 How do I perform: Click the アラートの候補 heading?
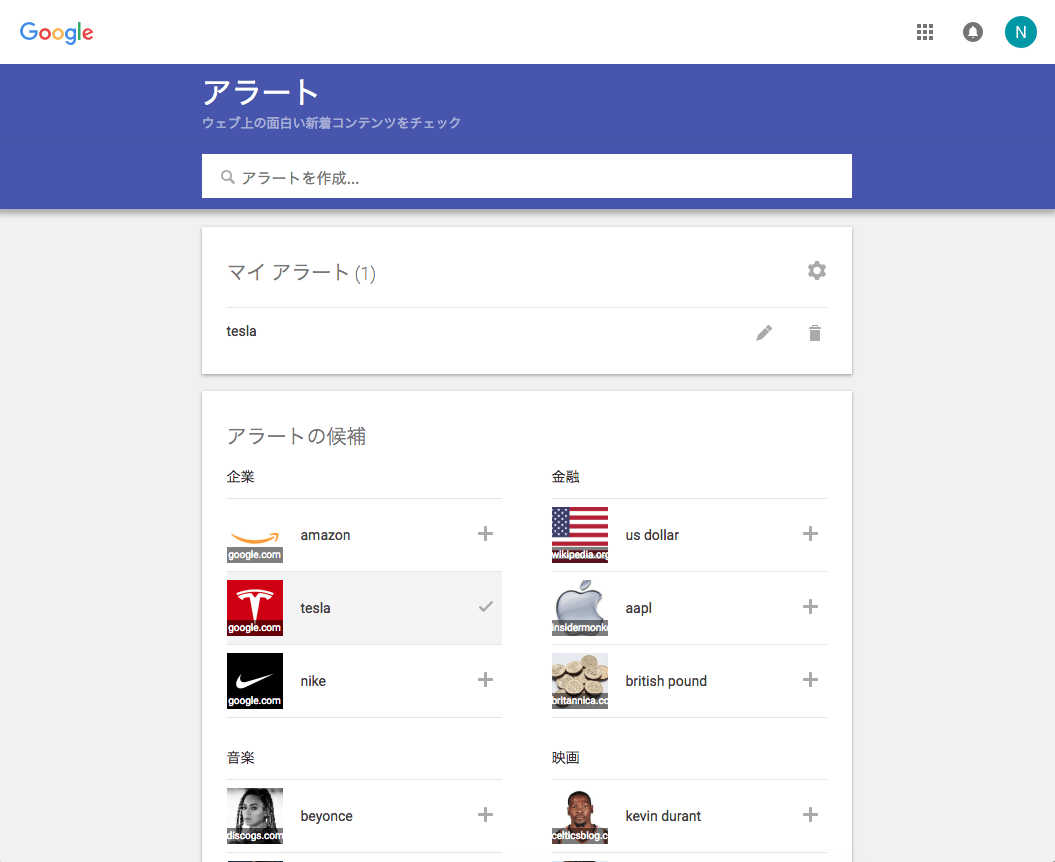[296, 436]
